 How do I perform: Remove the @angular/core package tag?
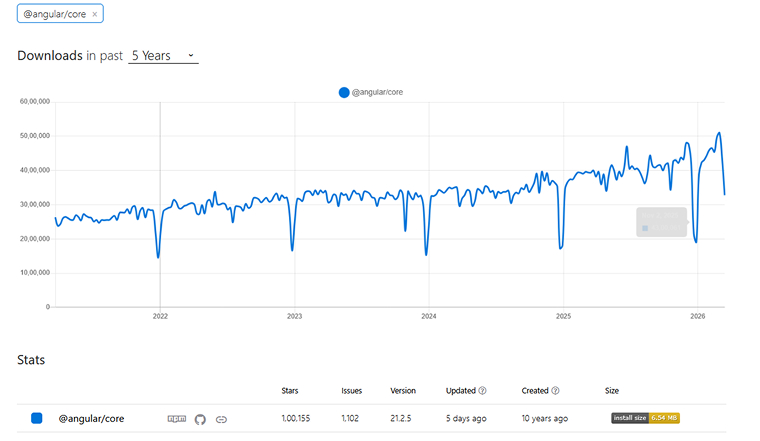tap(94, 15)
